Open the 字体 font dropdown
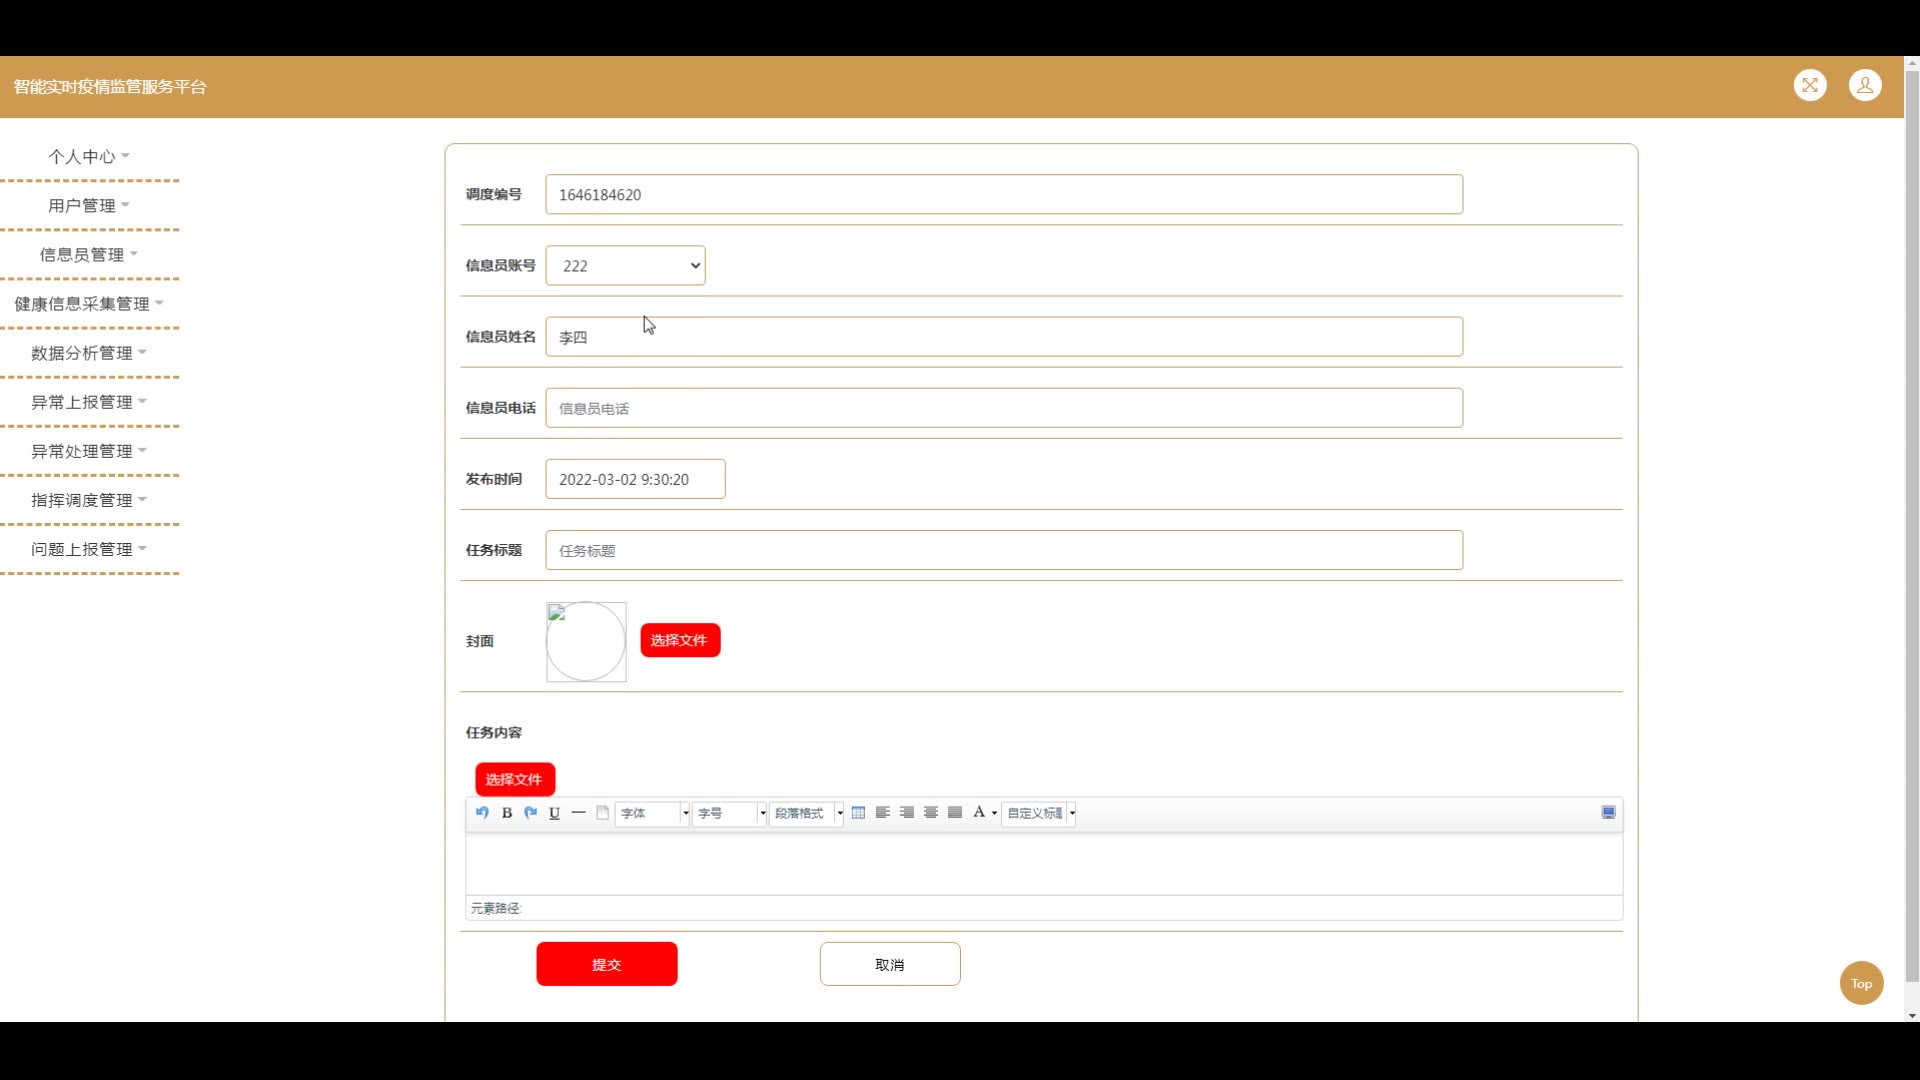Screen dimensions: 1920x1080 [x=653, y=814]
